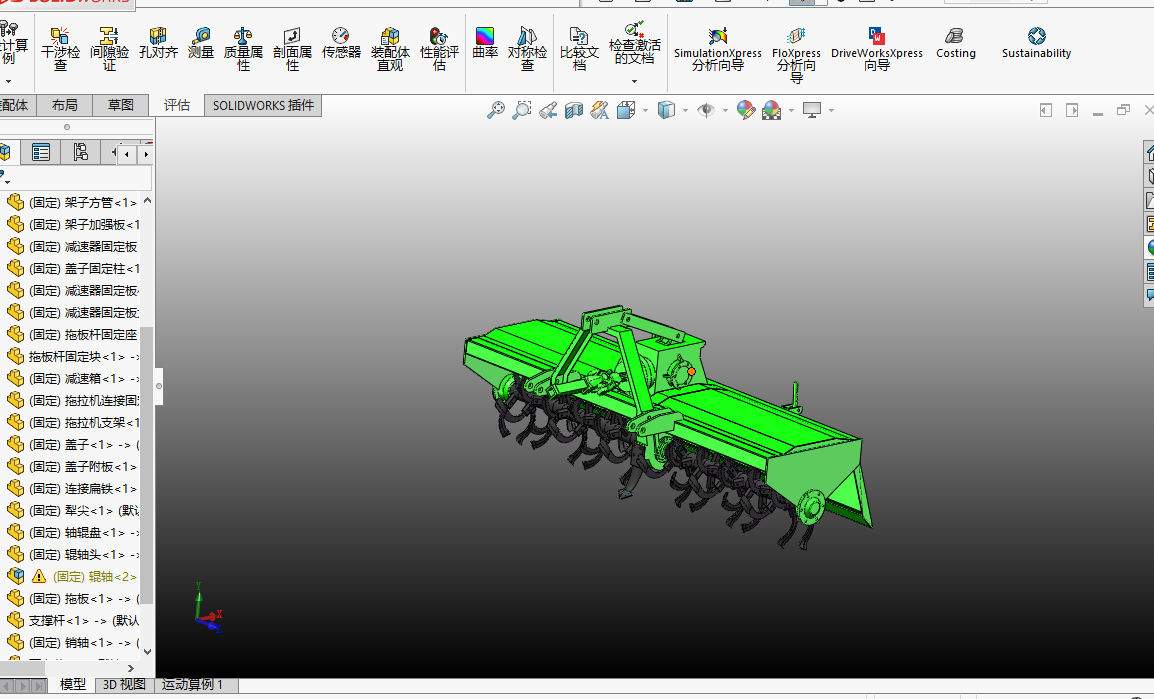
Task: Activate the 测量 measure tool
Action: 201,43
